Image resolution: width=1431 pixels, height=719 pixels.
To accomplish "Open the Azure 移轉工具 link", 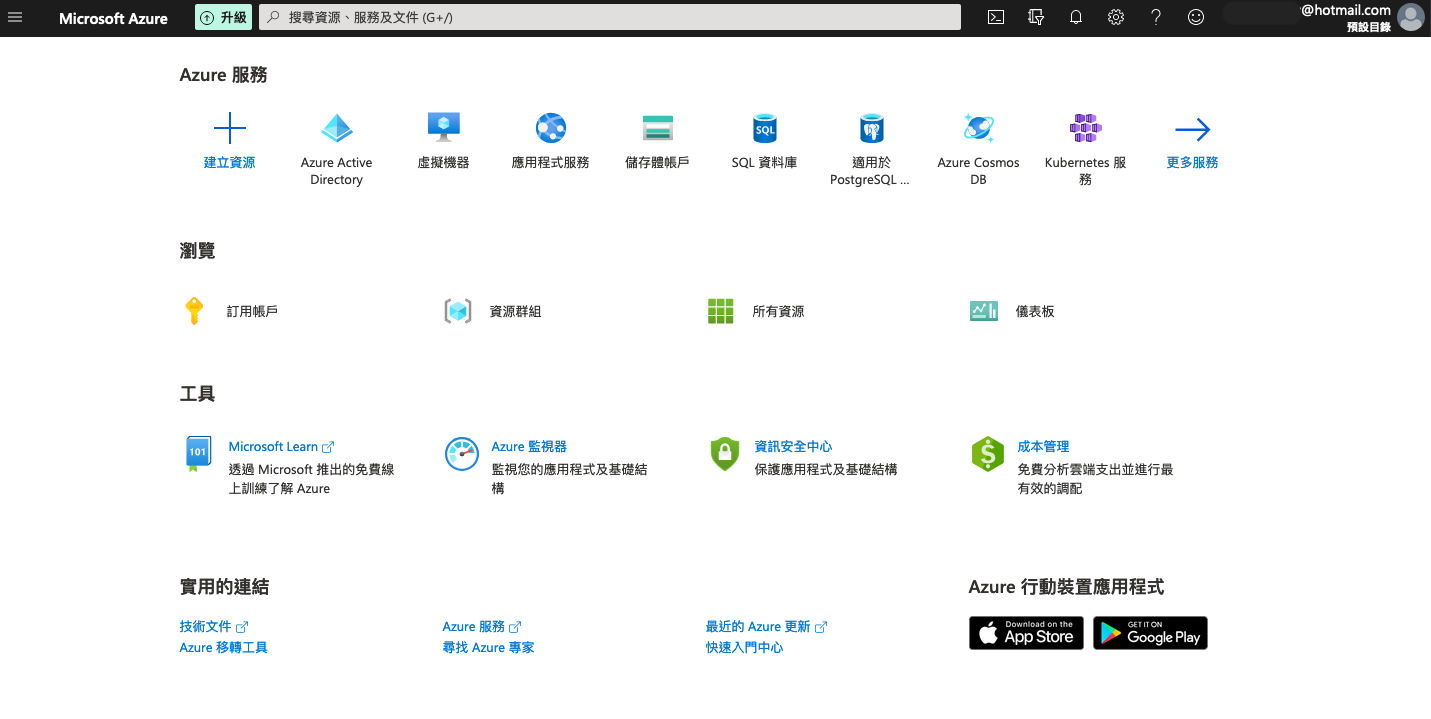I will point(223,648).
